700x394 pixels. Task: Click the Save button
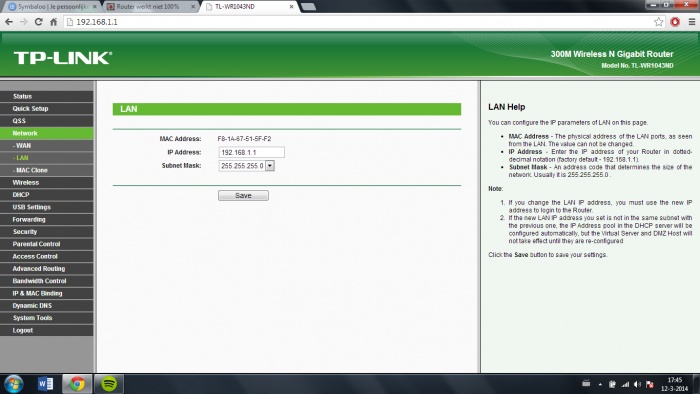[243, 195]
